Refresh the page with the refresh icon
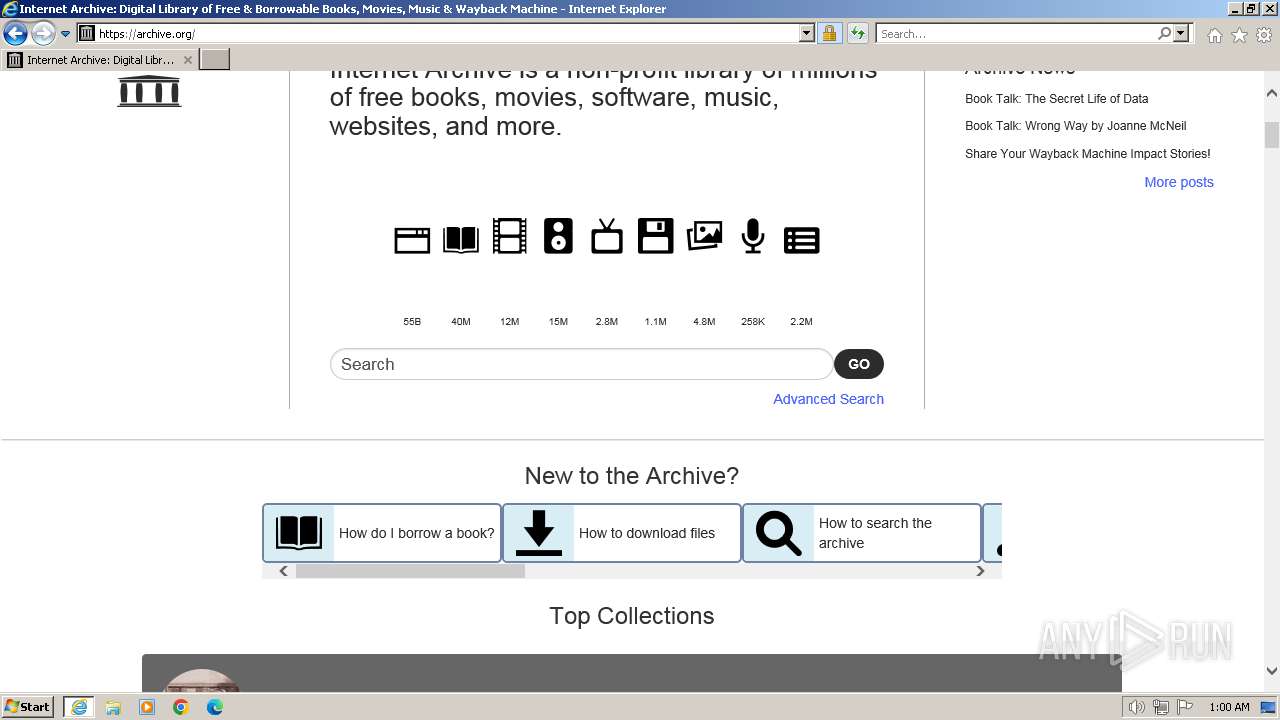Image resolution: width=1280 pixels, height=720 pixels. [x=857, y=33]
